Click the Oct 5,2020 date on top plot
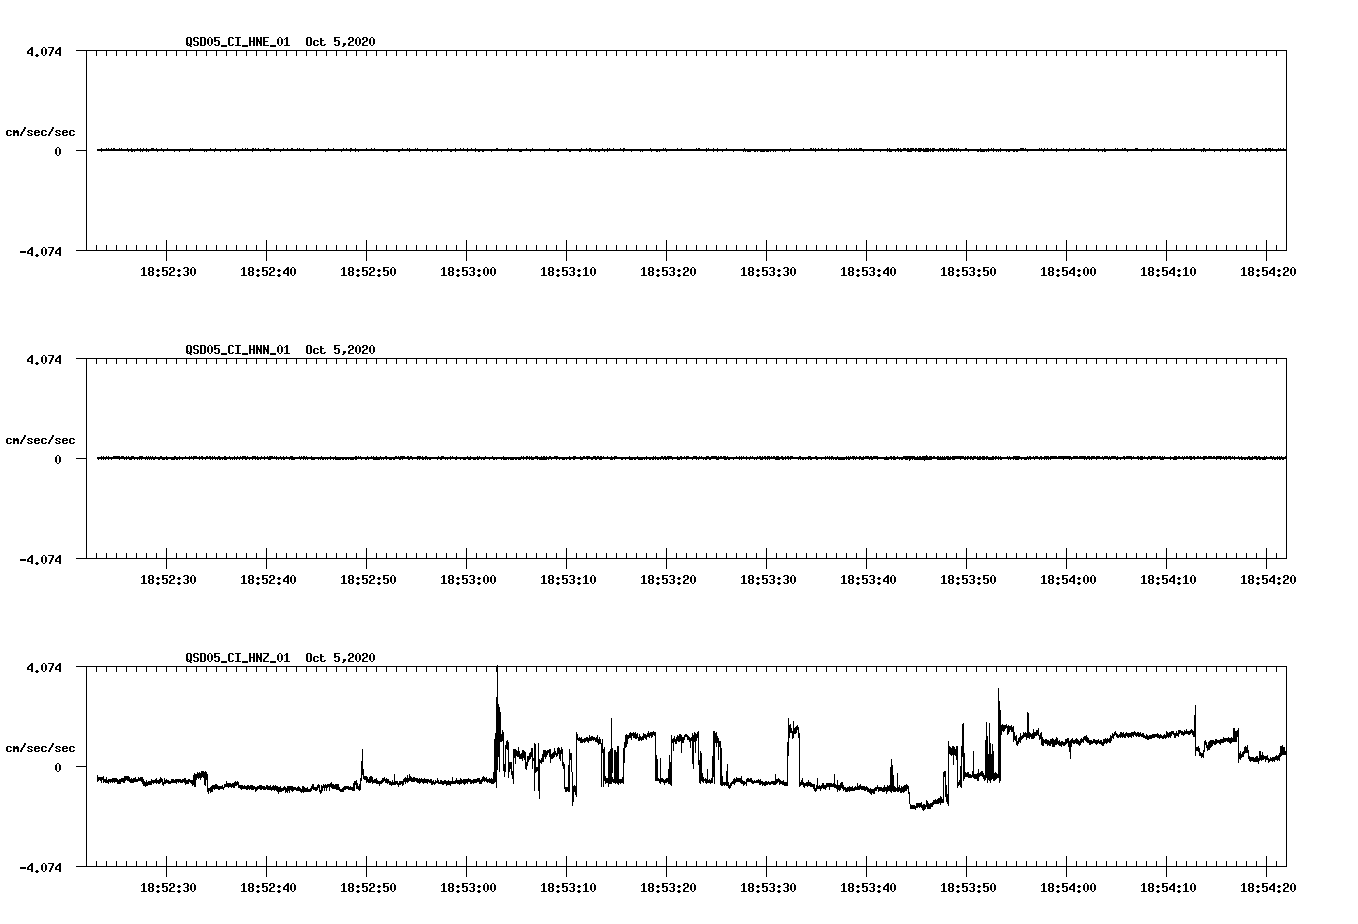This screenshot has width=1358, height=924. click(x=340, y=42)
